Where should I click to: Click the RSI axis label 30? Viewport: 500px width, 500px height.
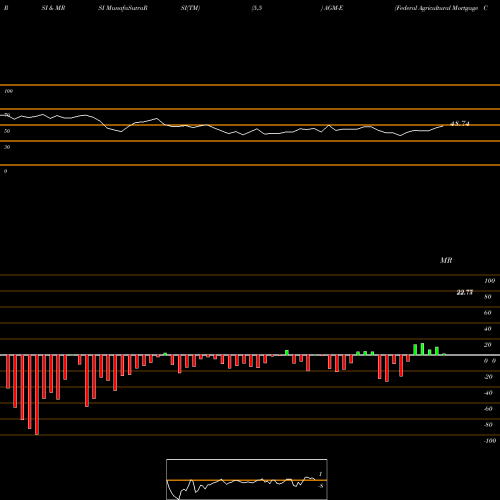click(x=7, y=147)
